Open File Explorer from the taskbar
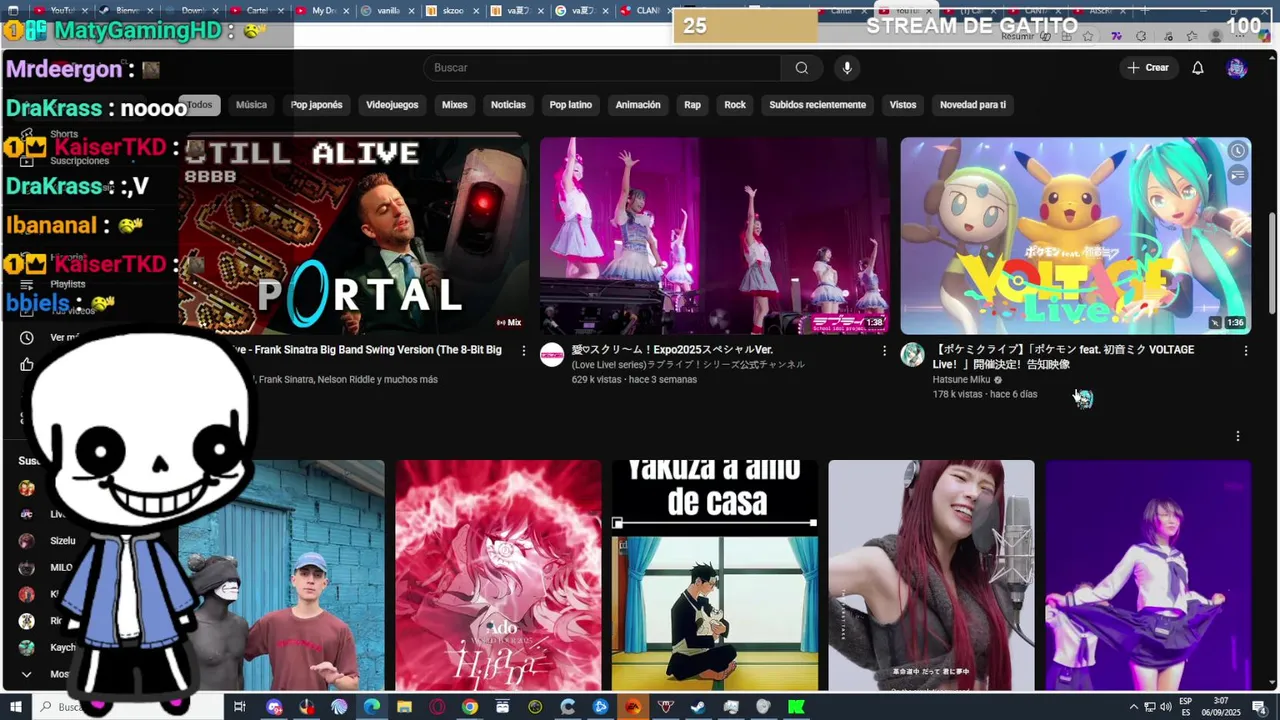The height and width of the screenshot is (720, 1280). pos(404,707)
